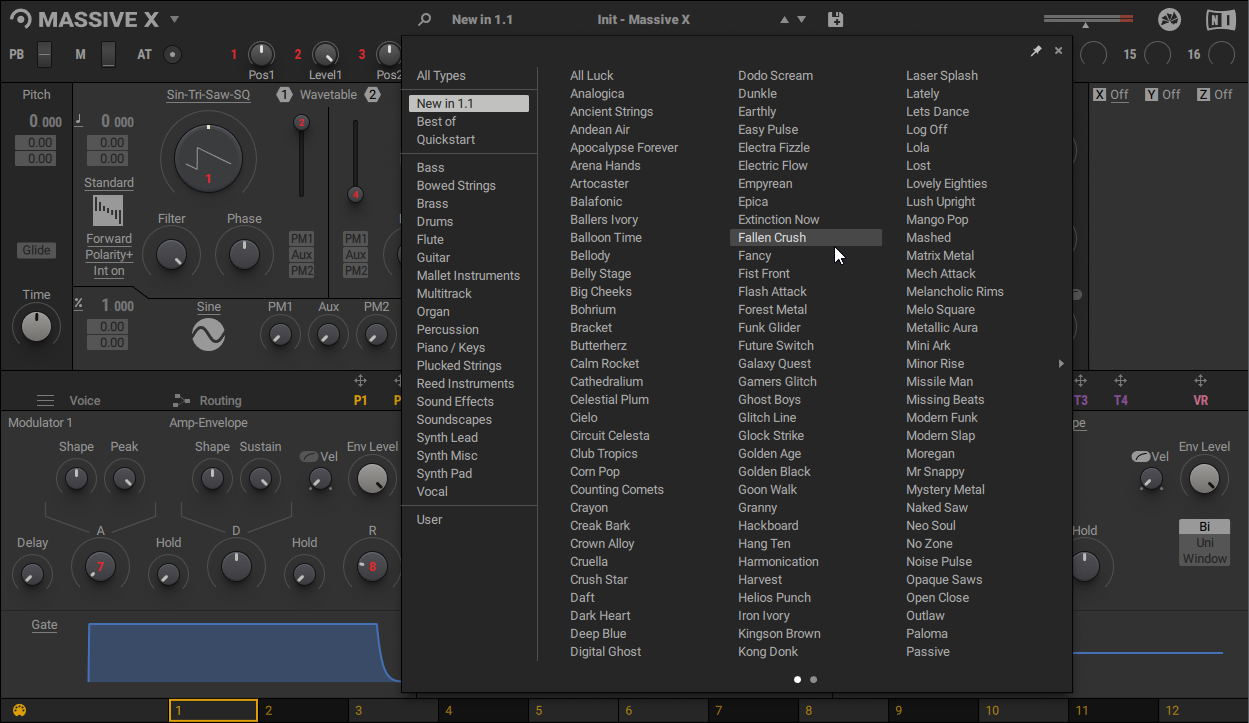Load the Kong Donk preset
This screenshot has height=723, width=1249.
pos(768,652)
